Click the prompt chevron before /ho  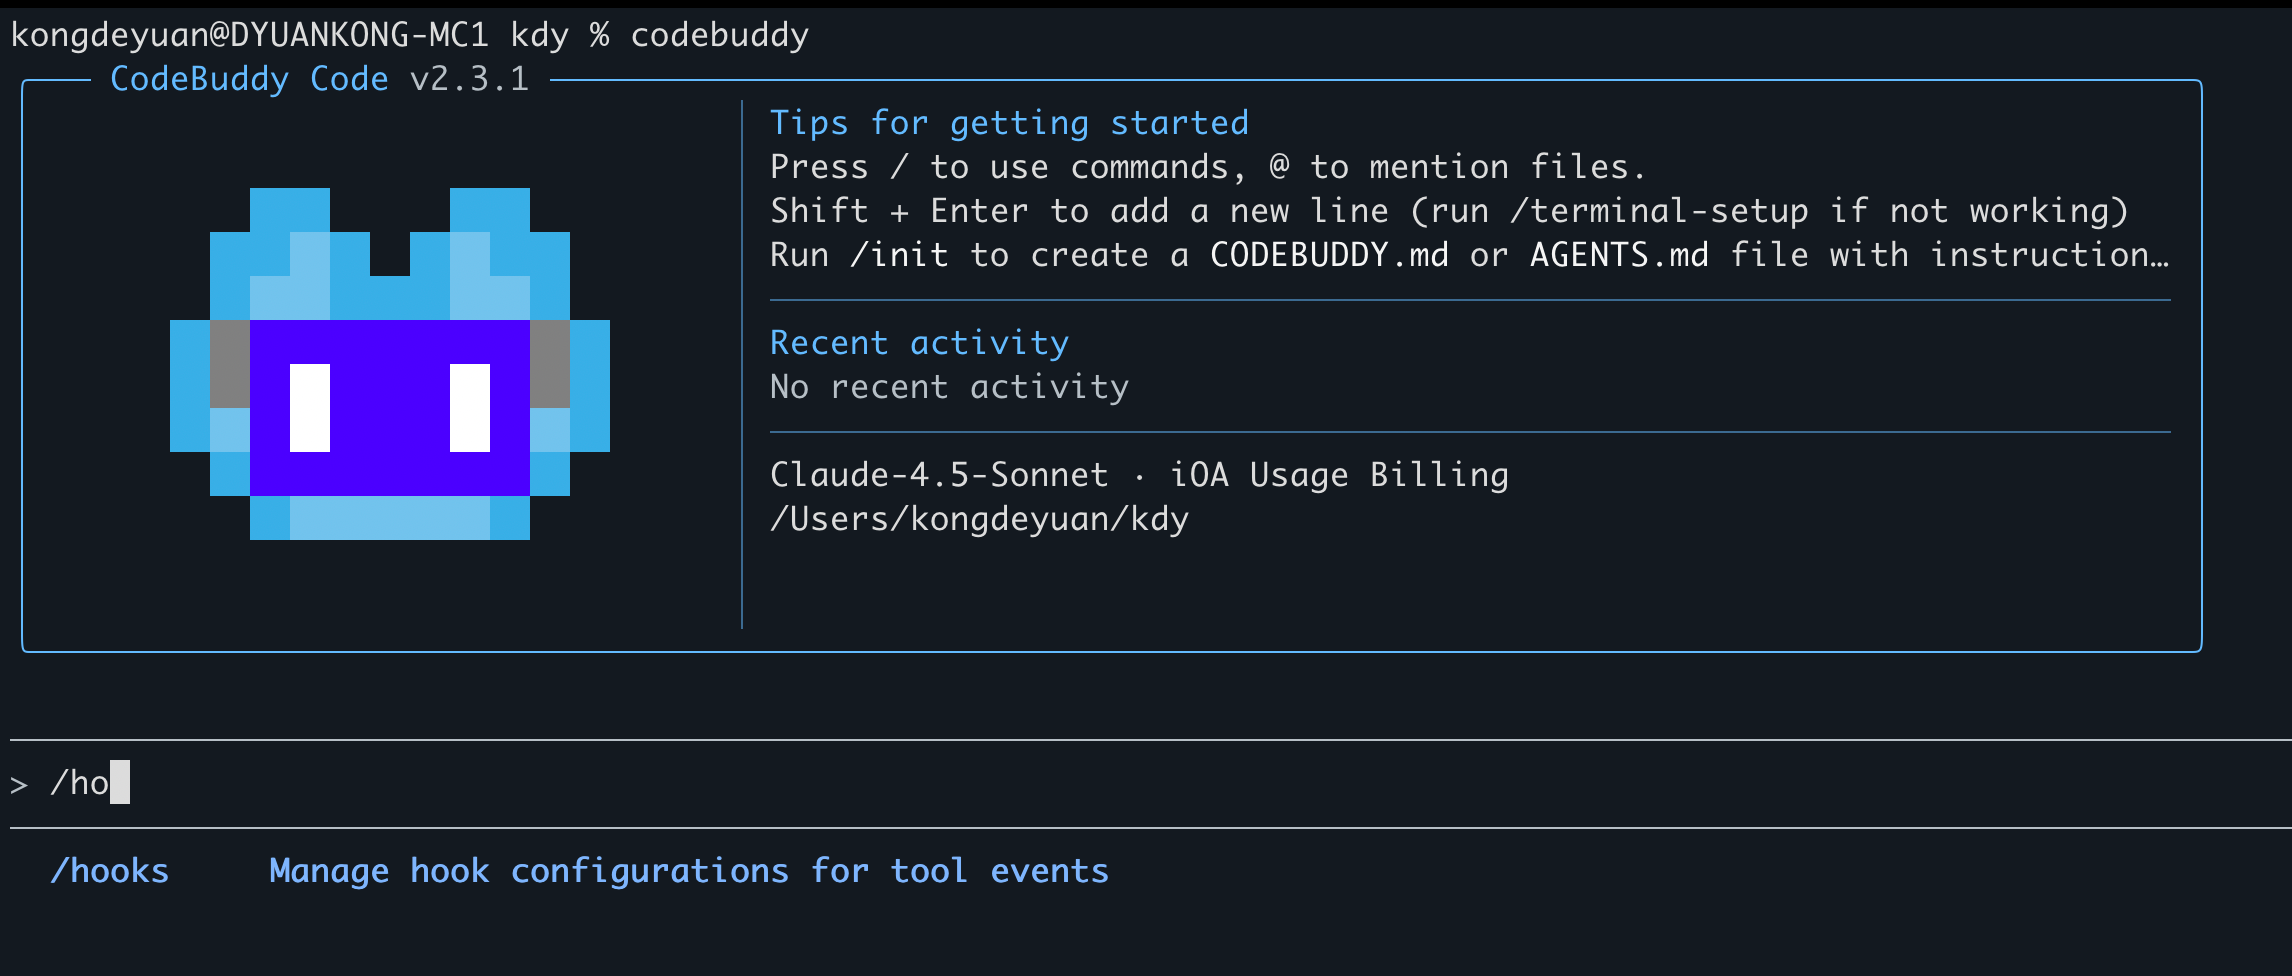(x=19, y=784)
